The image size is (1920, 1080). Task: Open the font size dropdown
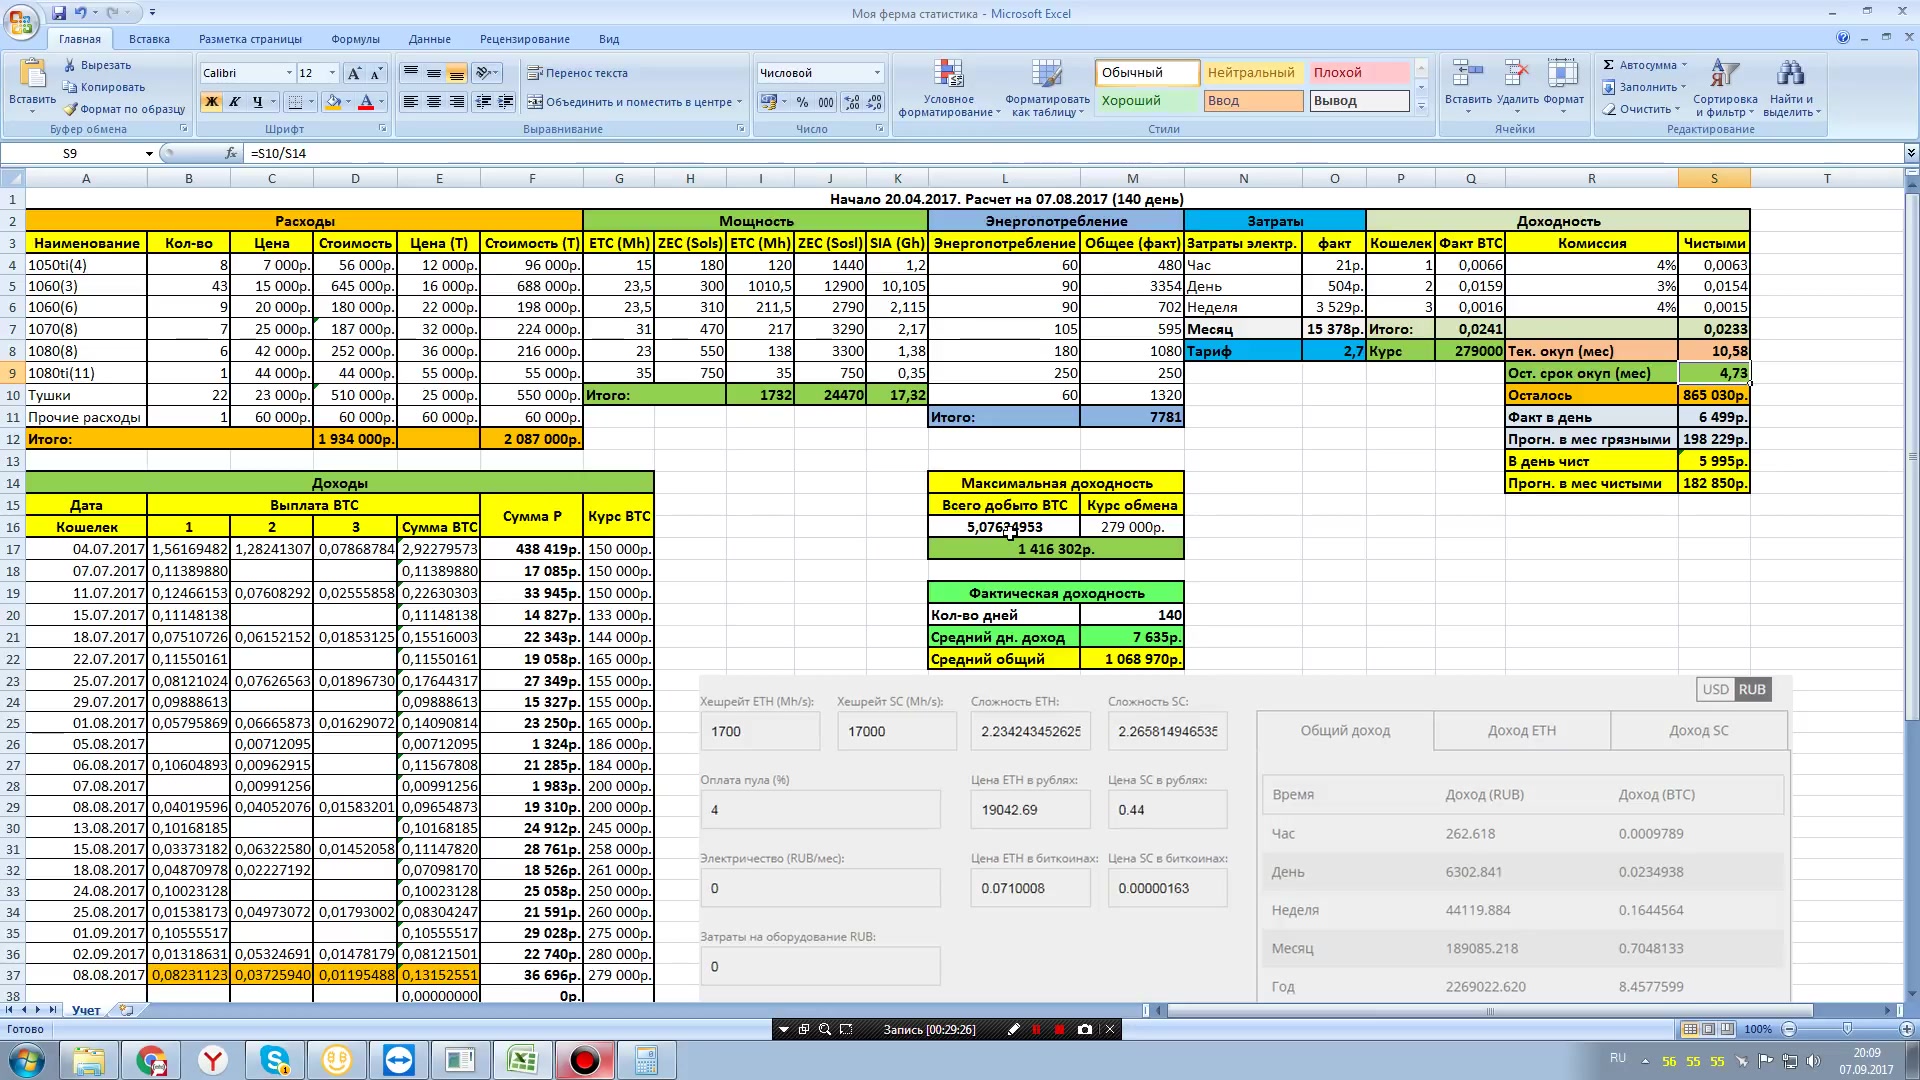point(333,73)
